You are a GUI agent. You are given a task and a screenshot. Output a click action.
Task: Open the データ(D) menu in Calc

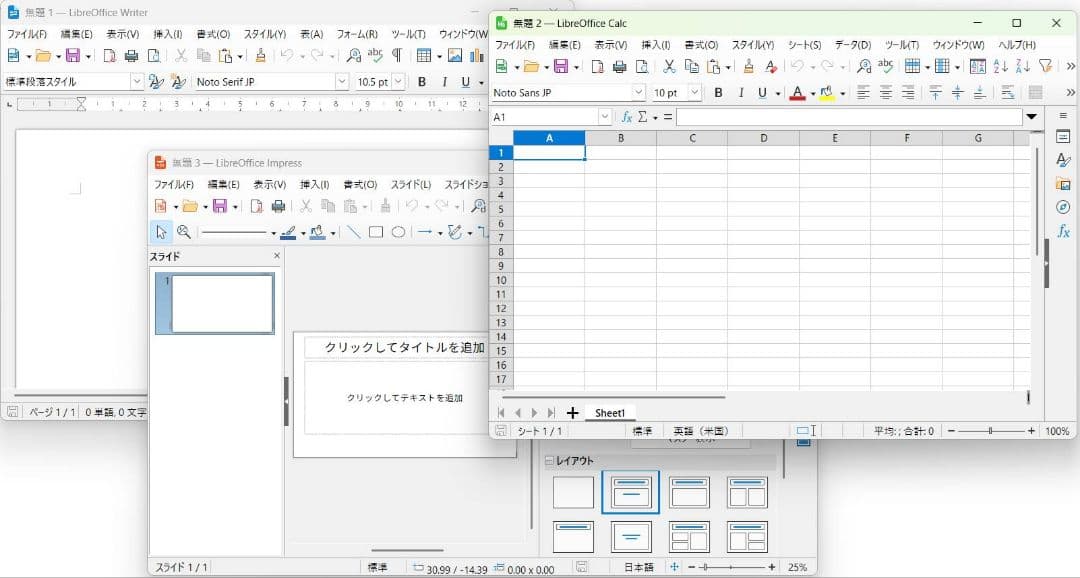click(x=853, y=44)
